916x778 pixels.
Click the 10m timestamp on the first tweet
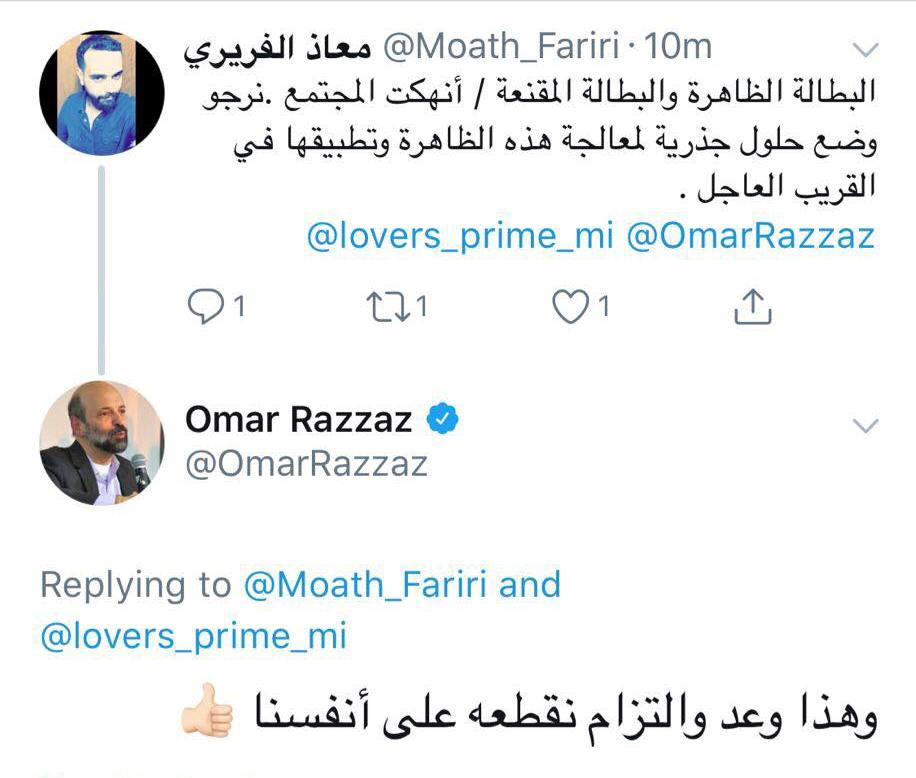coord(678,47)
